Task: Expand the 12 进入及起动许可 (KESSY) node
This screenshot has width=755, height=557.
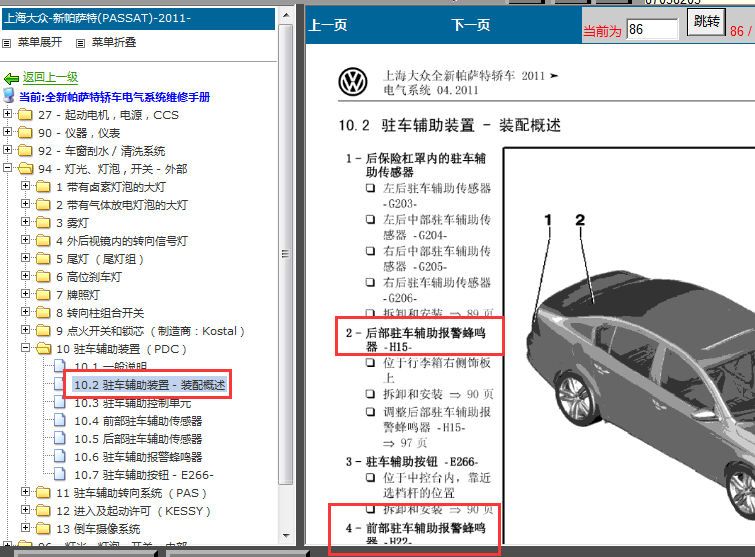Action: 26,509
